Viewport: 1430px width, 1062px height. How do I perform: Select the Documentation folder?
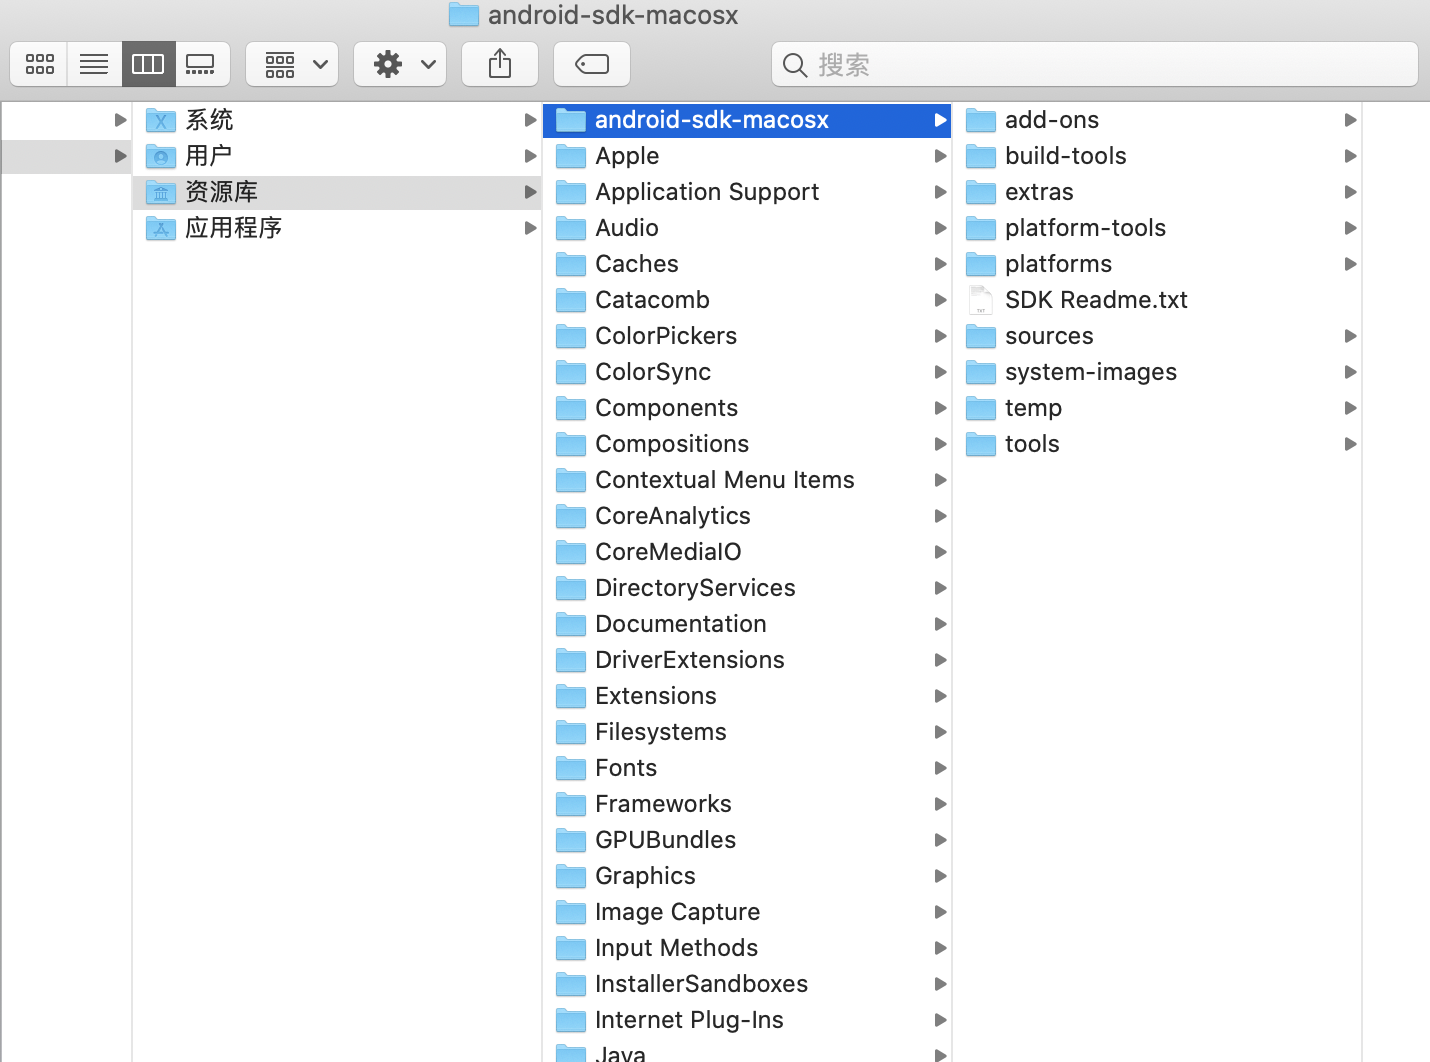(747, 624)
